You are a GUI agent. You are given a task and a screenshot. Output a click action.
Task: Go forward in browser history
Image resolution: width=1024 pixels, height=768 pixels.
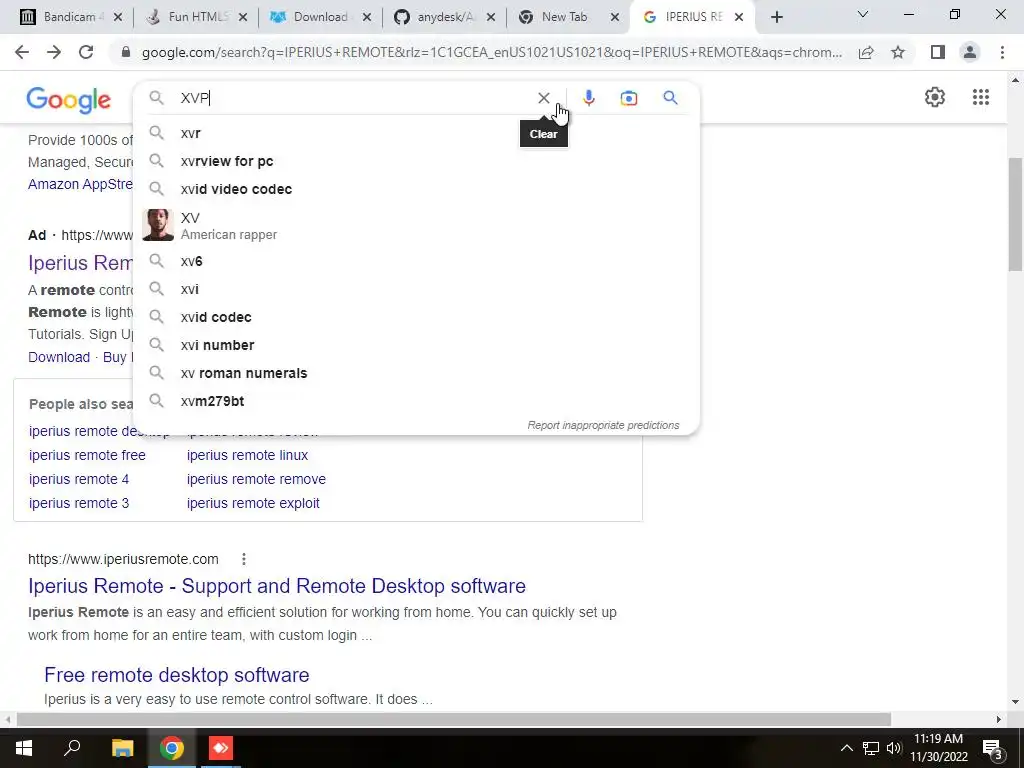point(54,52)
